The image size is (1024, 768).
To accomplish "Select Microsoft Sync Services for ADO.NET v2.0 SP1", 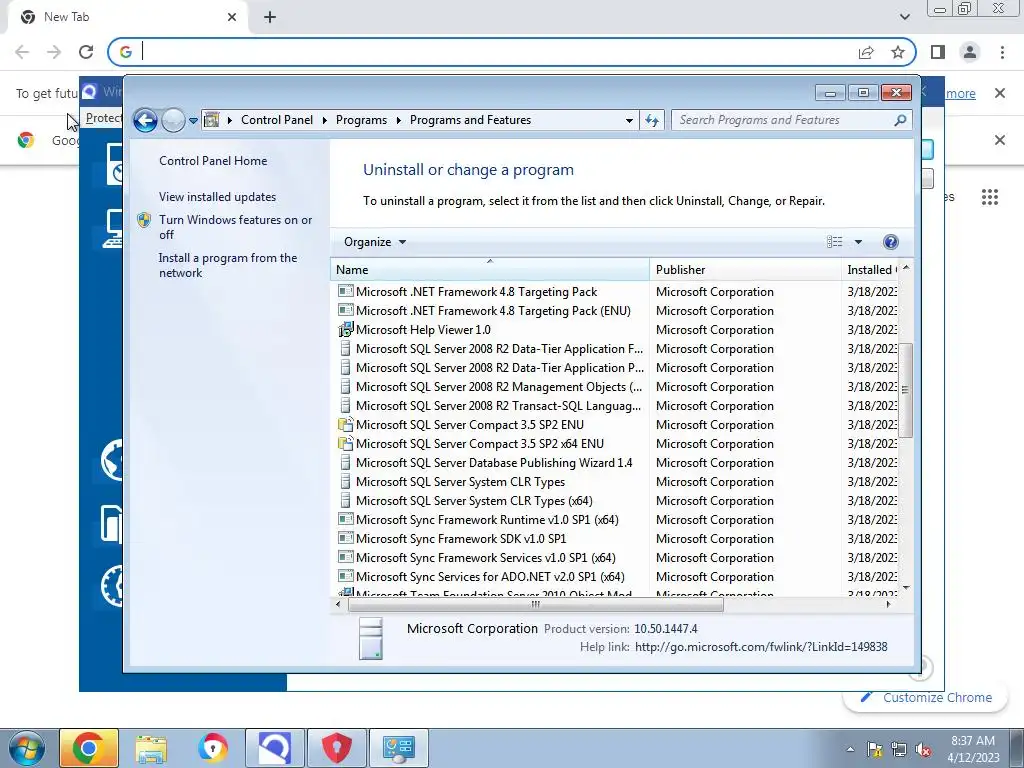I will click(490, 577).
